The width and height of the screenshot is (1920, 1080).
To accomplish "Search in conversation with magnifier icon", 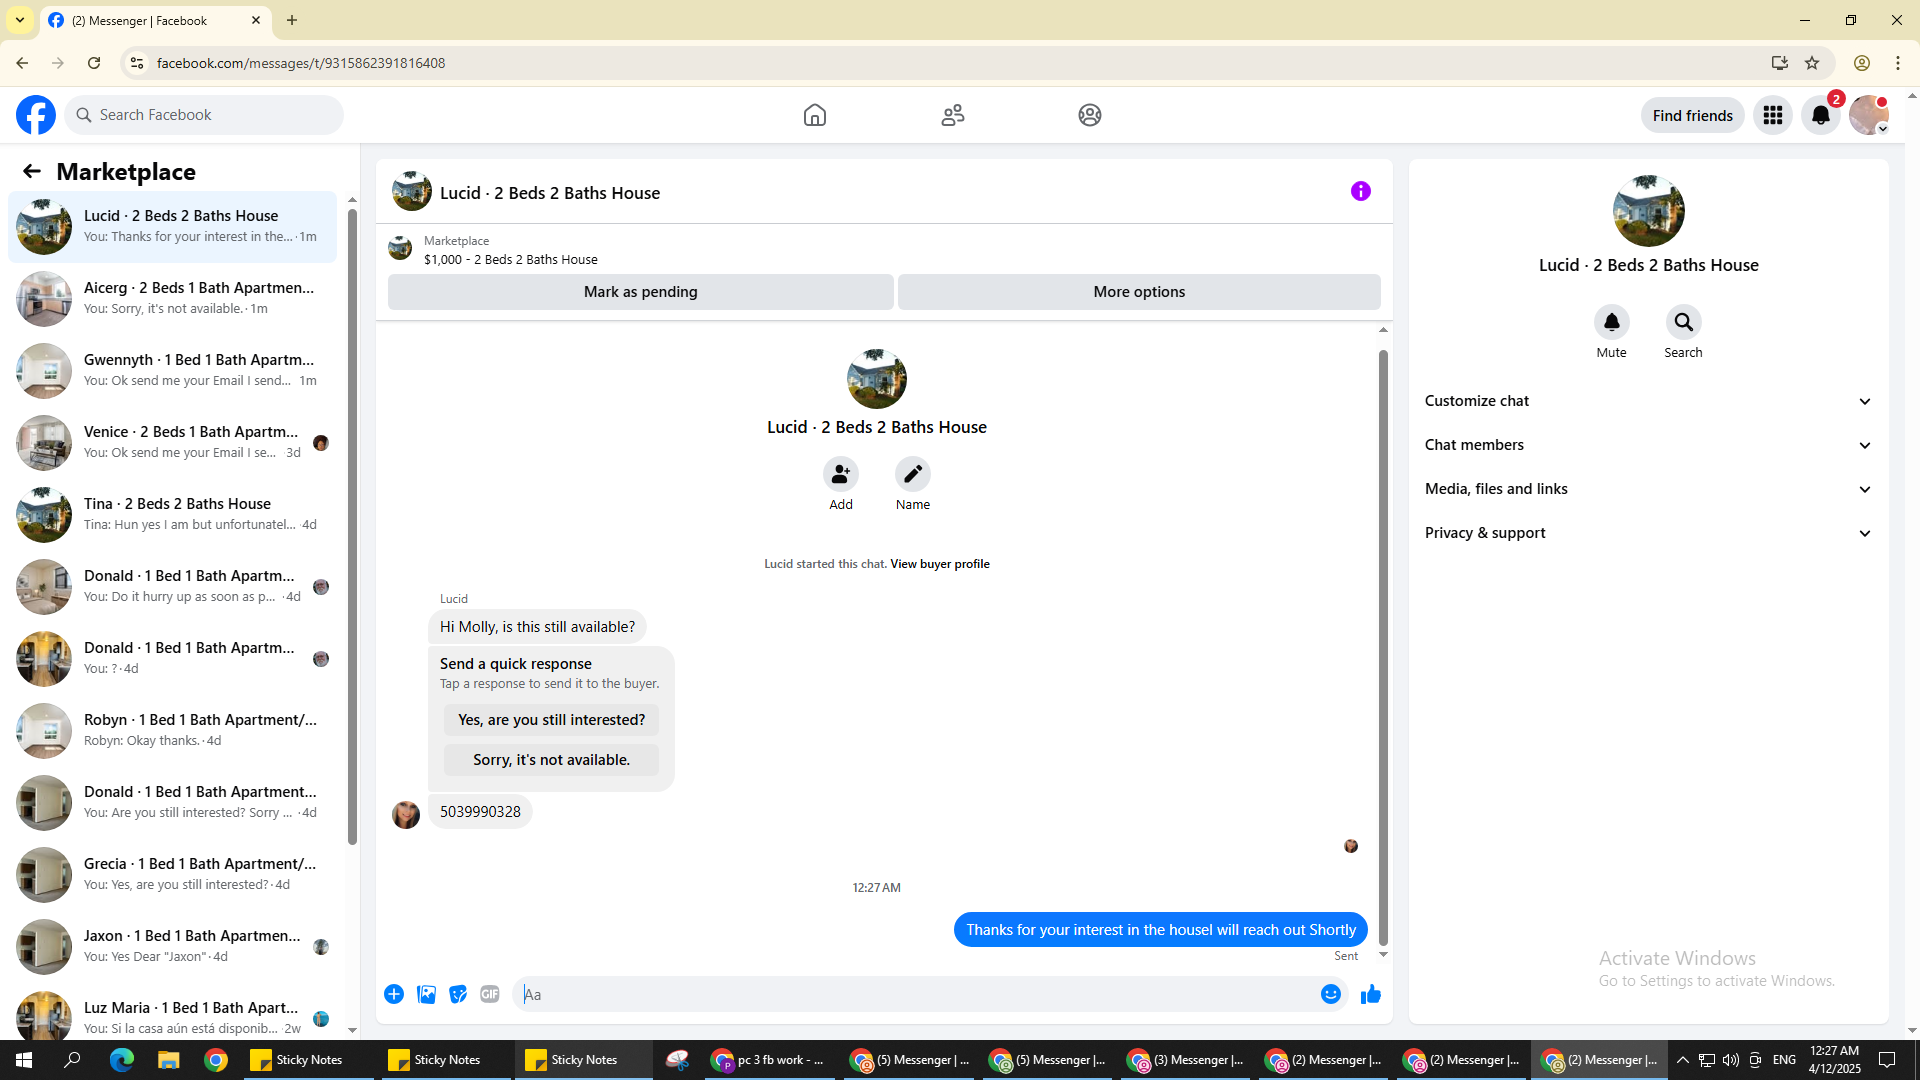I will click(1684, 322).
